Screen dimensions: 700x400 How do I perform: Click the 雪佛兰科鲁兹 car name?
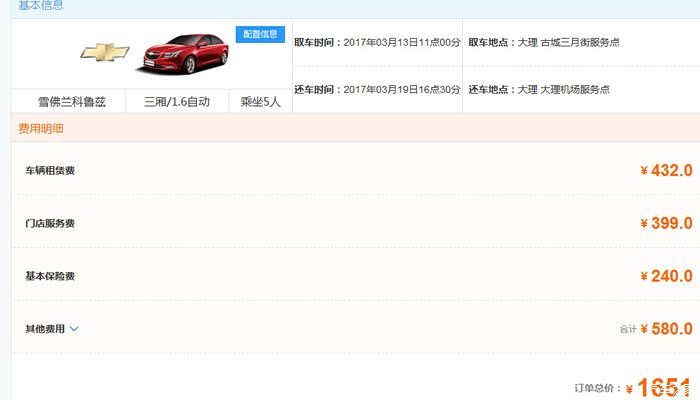pyautogui.click(x=68, y=101)
